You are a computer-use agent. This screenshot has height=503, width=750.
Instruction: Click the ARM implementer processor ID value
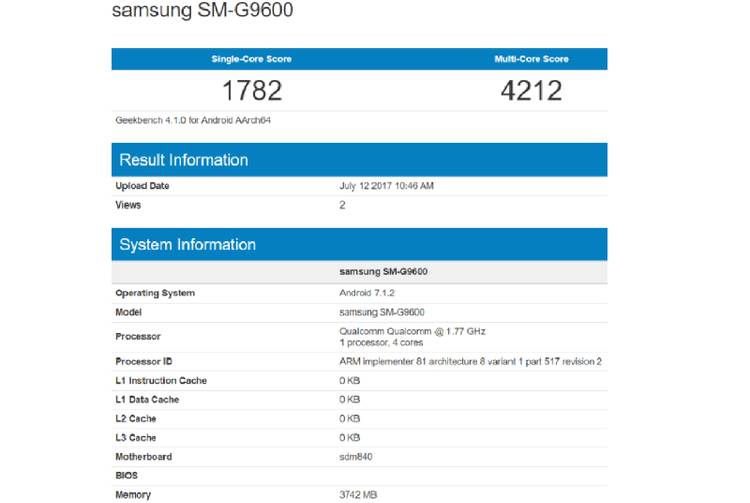(470, 361)
